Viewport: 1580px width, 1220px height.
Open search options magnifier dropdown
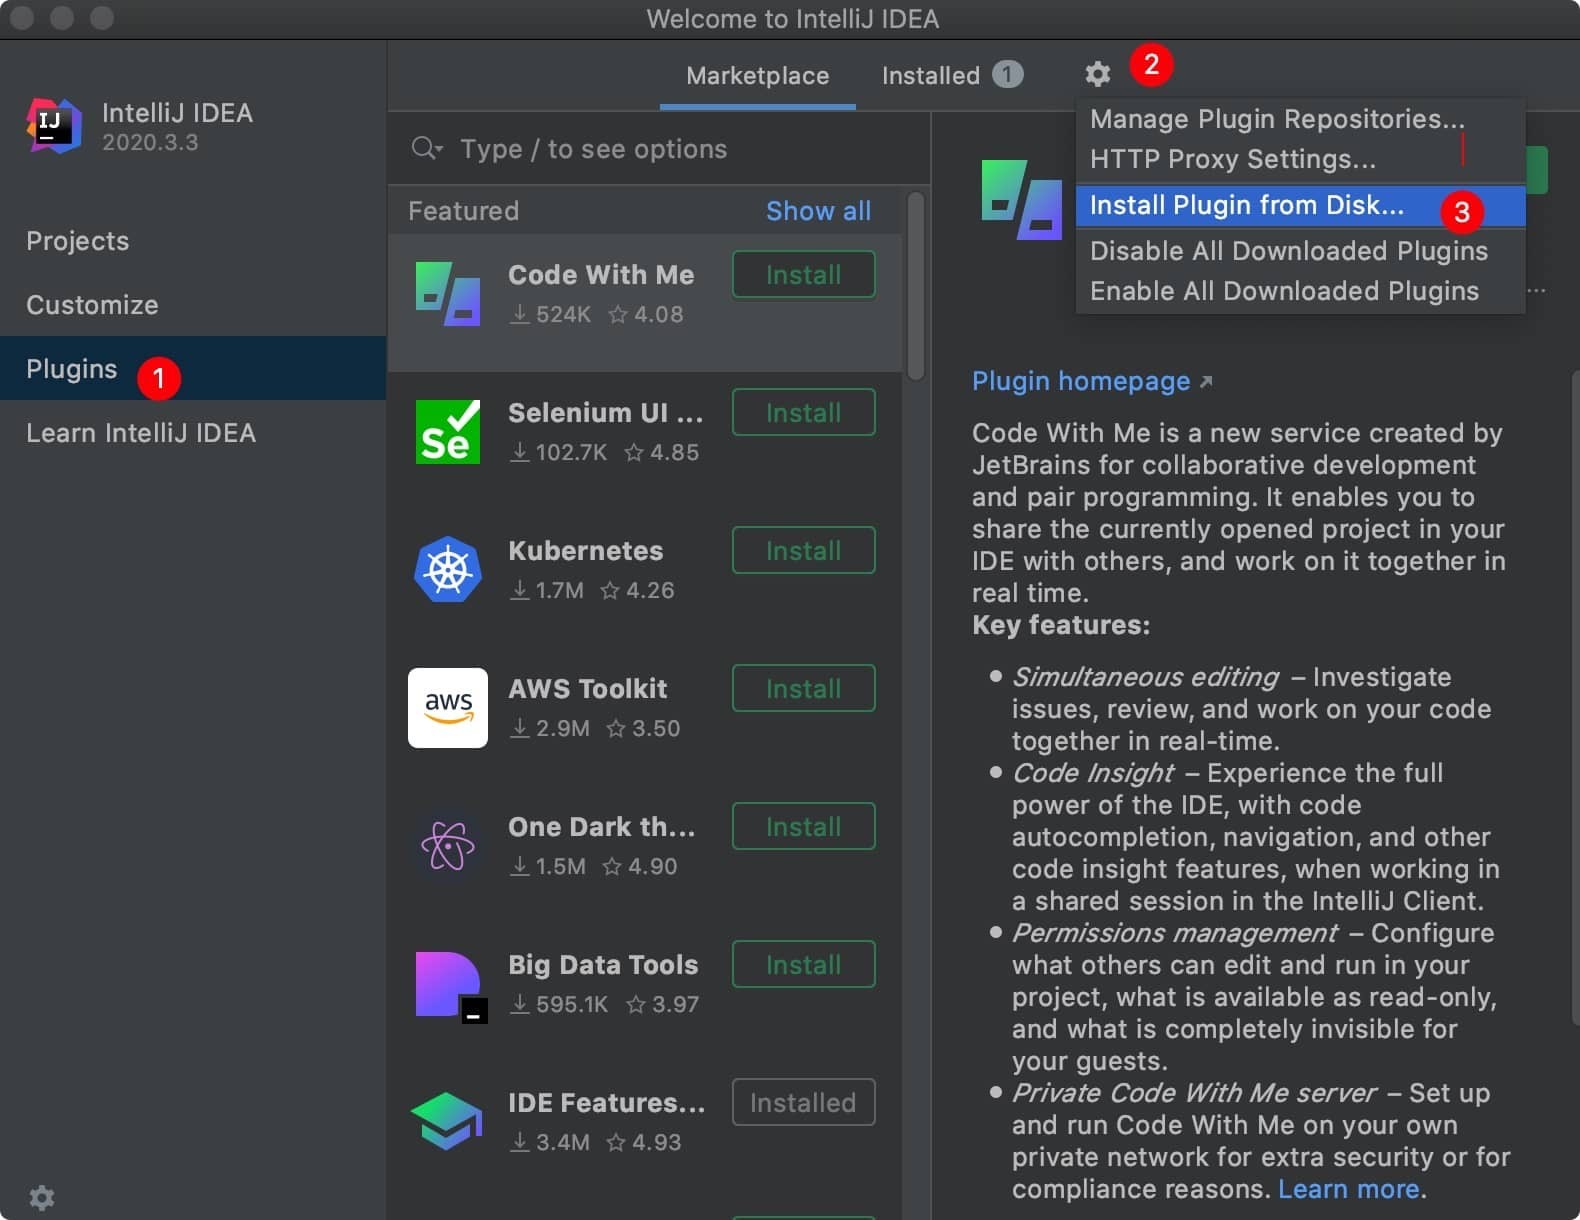point(426,149)
